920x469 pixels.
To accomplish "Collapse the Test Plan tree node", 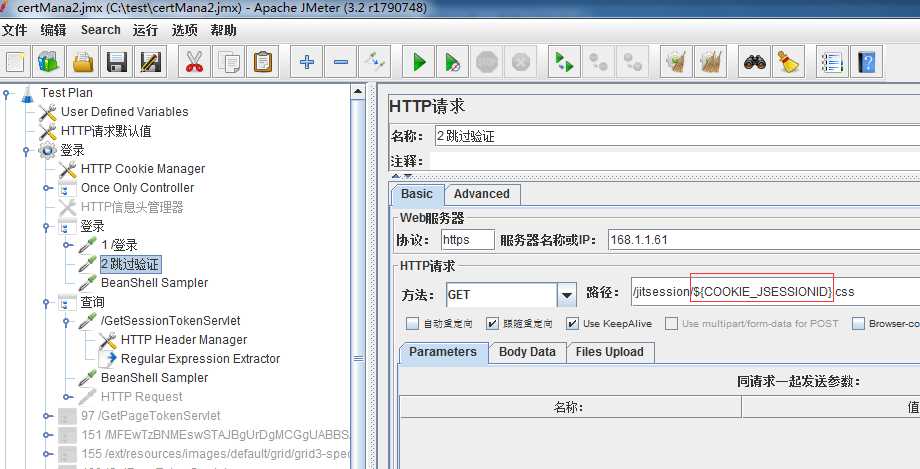I will point(6,93).
